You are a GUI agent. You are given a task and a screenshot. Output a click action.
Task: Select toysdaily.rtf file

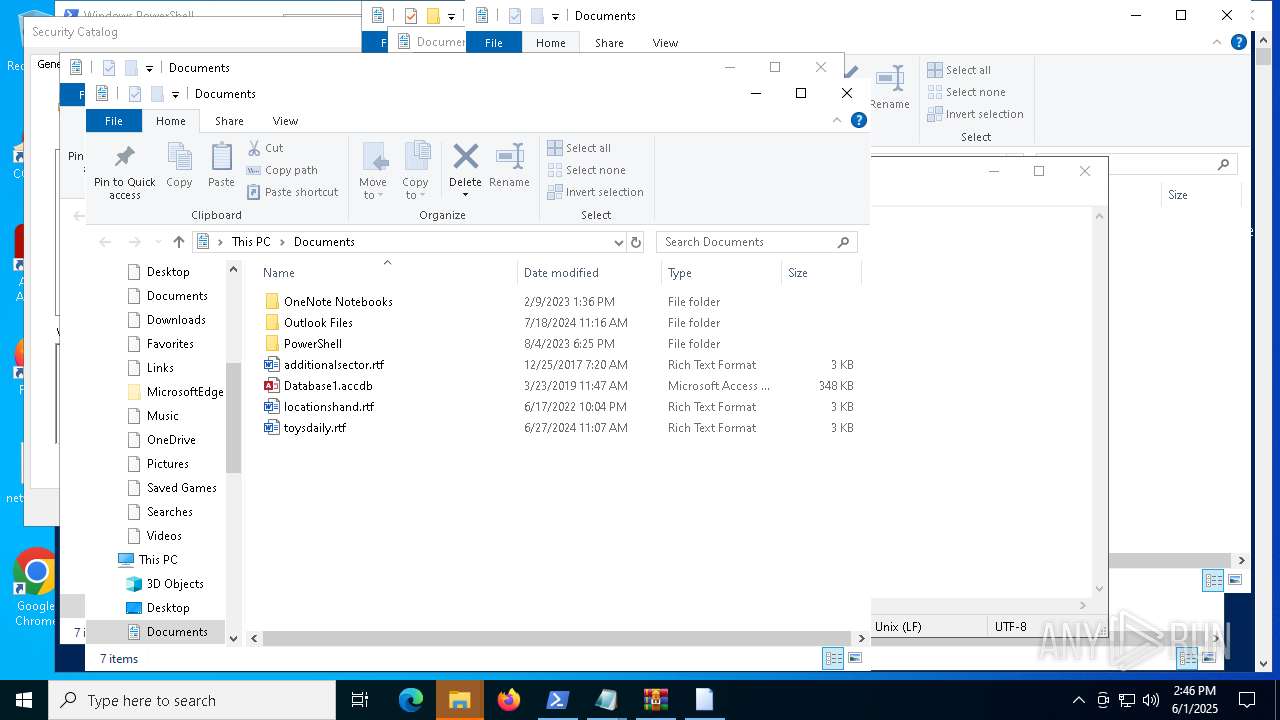click(315, 428)
